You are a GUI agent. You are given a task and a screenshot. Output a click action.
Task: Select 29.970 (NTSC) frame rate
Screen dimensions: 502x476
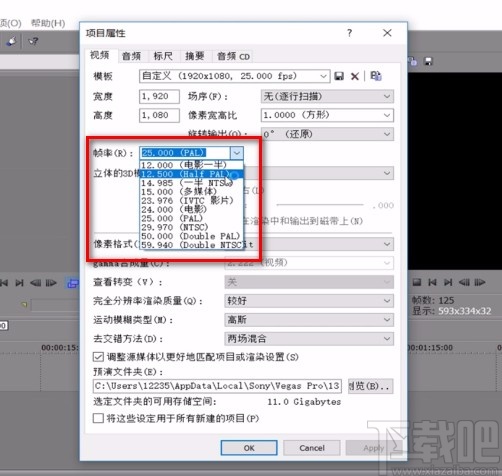click(192, 227)
